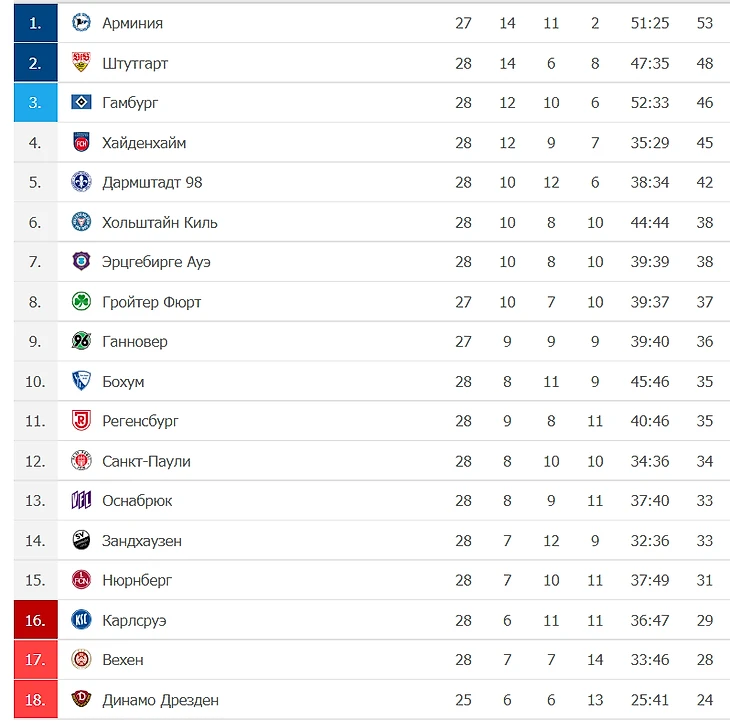730x721 pixels.
Task: Open the Санкт-Паули team link
Action: (x=146, y=461)
